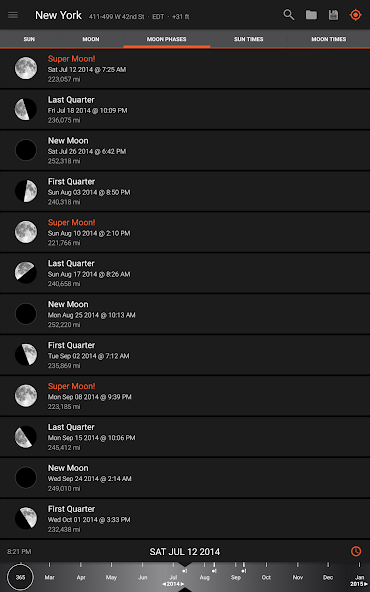Tap the 365 year-range circle
This screenshot has height=592, width=370.
pos(20,577)
